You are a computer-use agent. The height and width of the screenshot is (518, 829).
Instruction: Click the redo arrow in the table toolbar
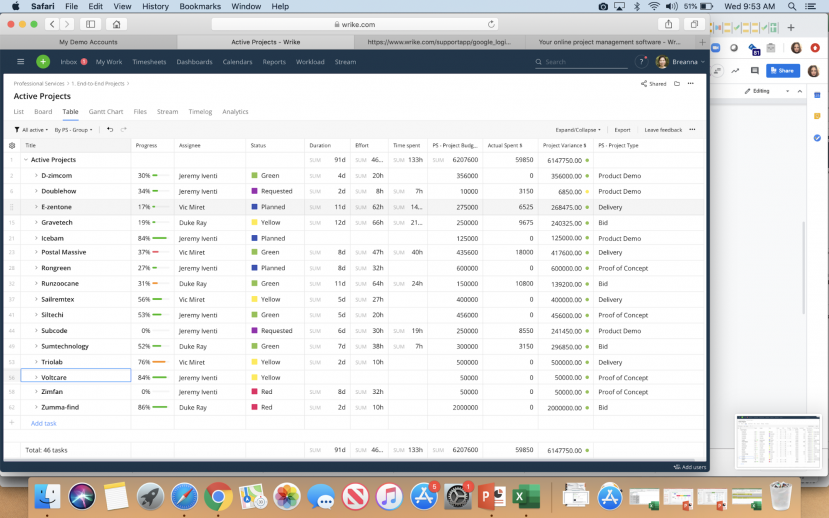[123, 130]
